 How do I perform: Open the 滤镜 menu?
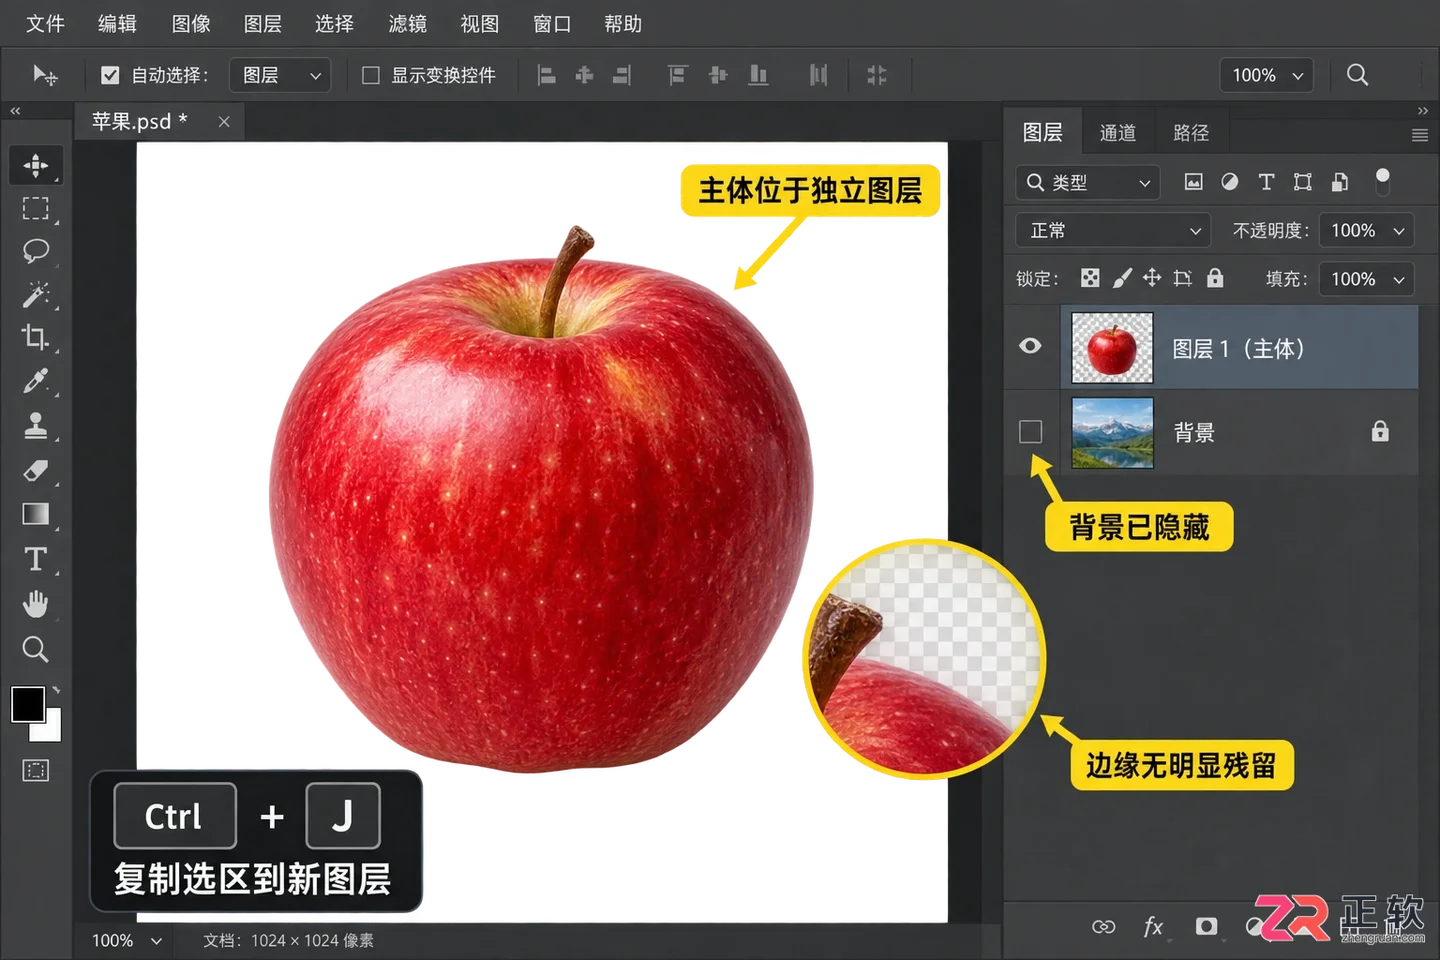pos(407,23)
